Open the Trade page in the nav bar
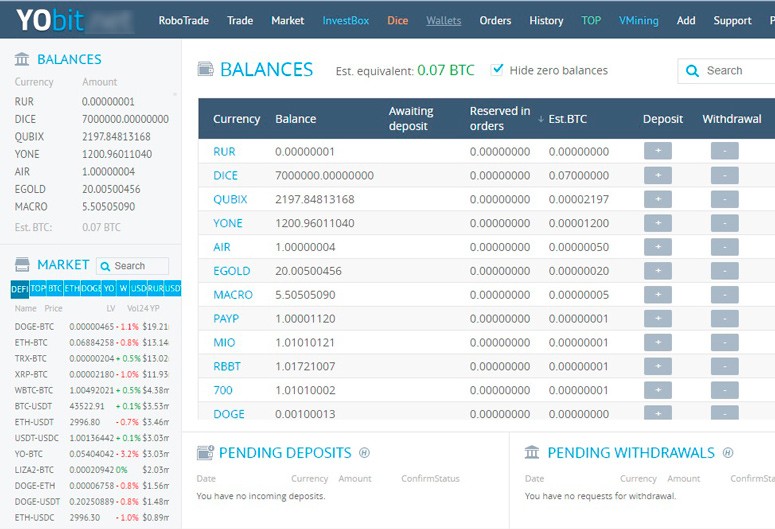This screenshot has width=775, height=529. pyautogui.click(x=240, y=20)
